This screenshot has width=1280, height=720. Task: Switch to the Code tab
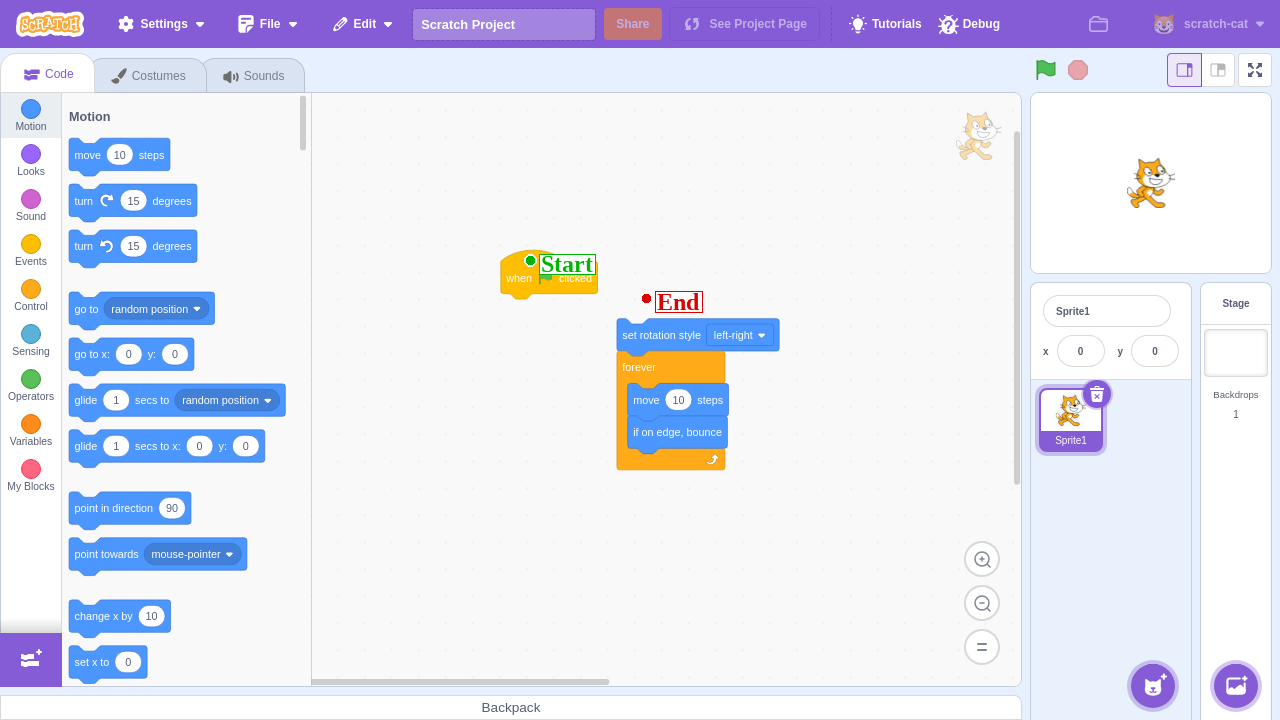[x=48, y=74]
